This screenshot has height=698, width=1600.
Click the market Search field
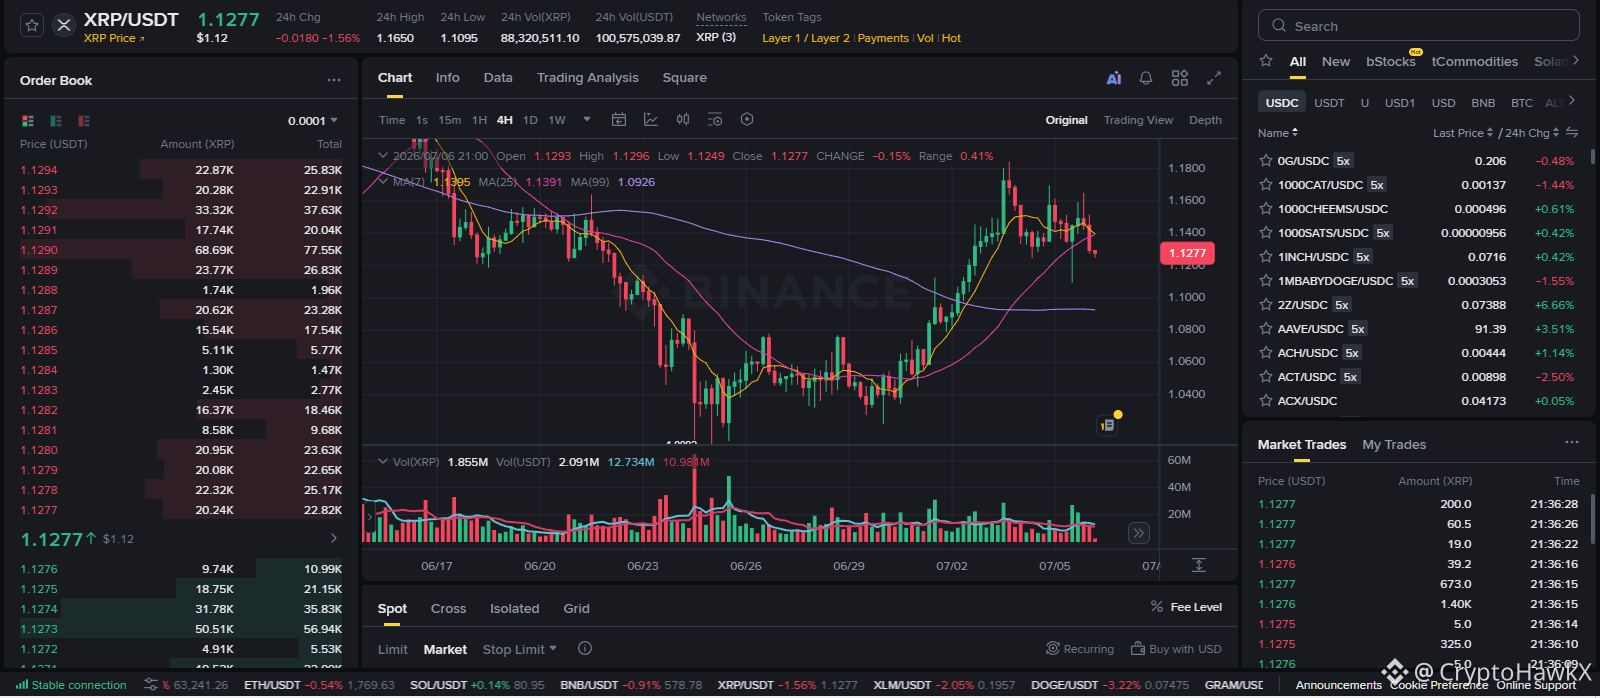coord(1419,26)
